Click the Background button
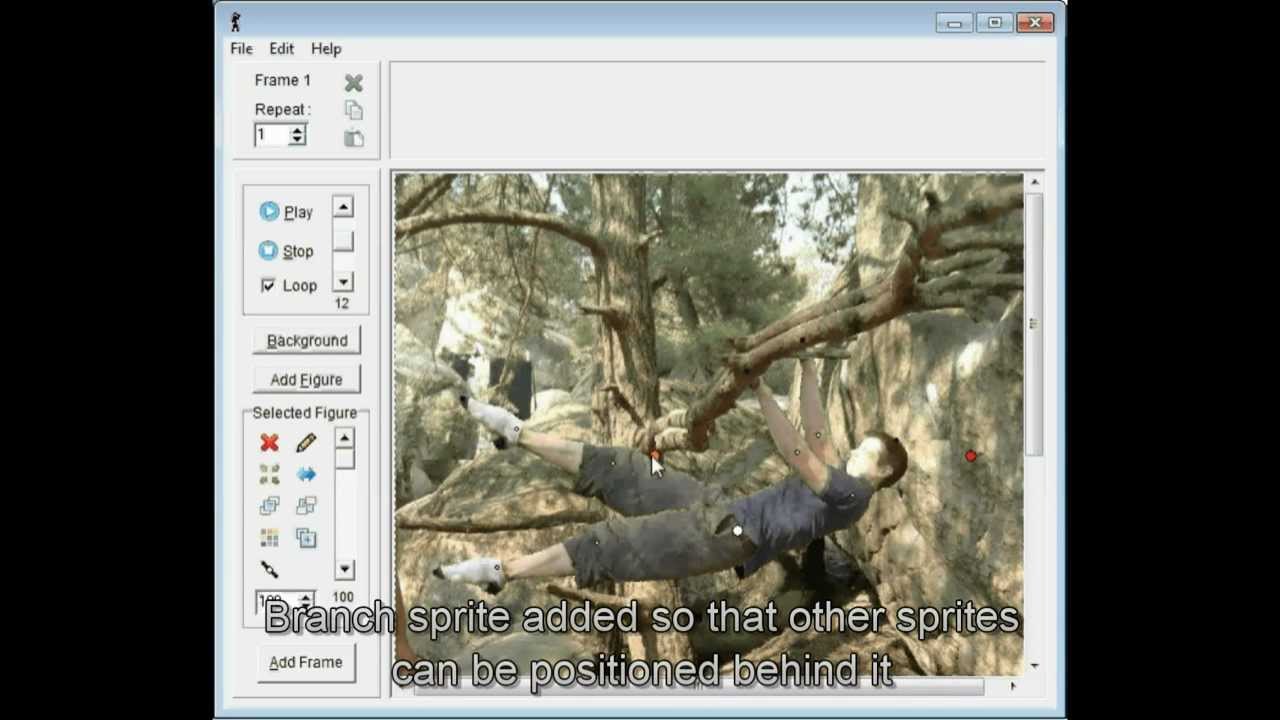1280x720 pixels. [307, 340]
